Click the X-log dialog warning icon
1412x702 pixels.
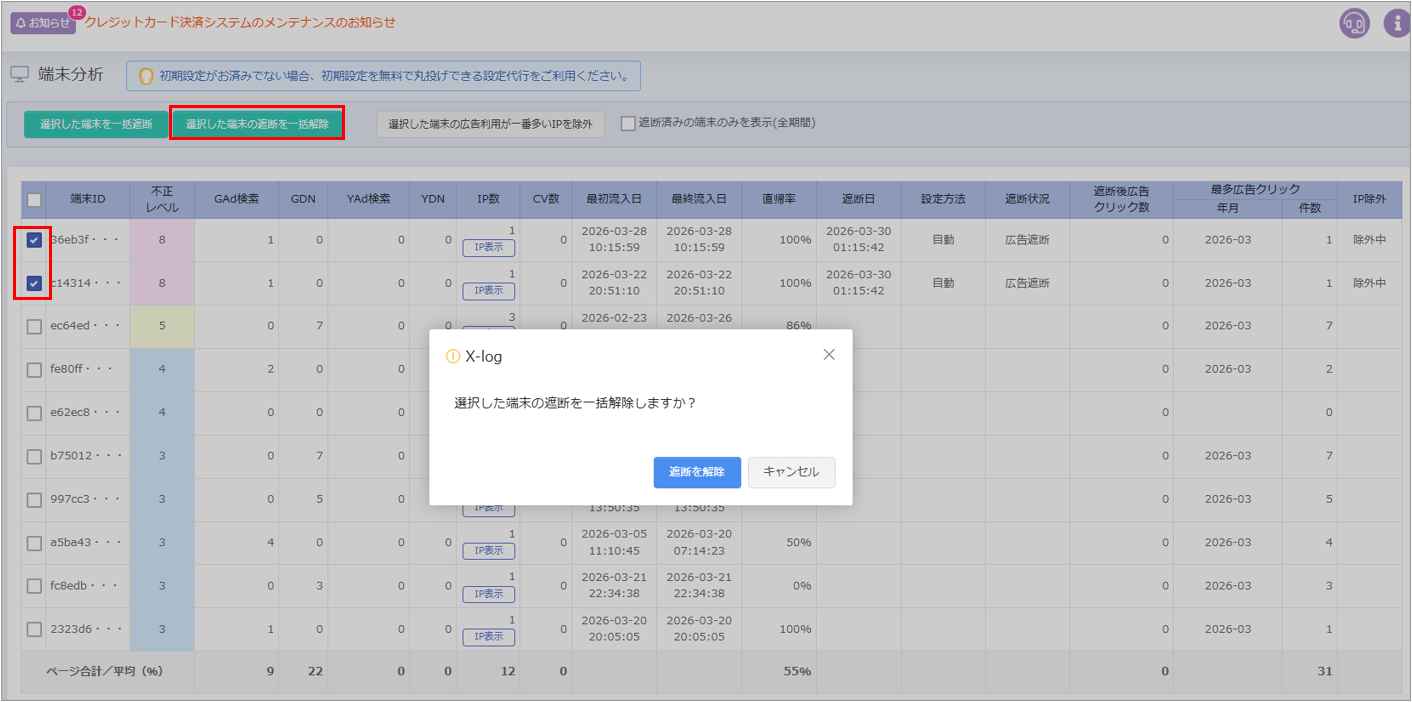pyautogui.click(x=453, y=356)
